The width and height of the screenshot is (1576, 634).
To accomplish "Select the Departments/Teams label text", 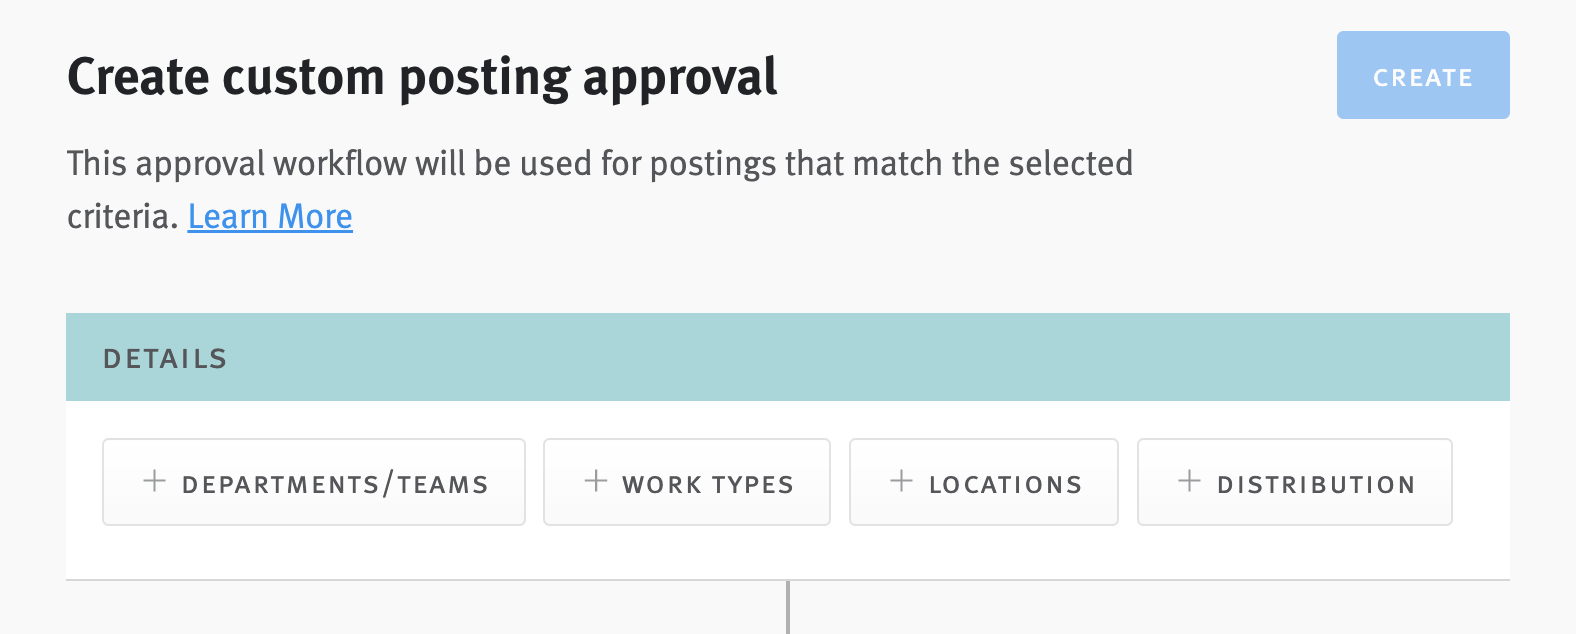I will point(335,483).
